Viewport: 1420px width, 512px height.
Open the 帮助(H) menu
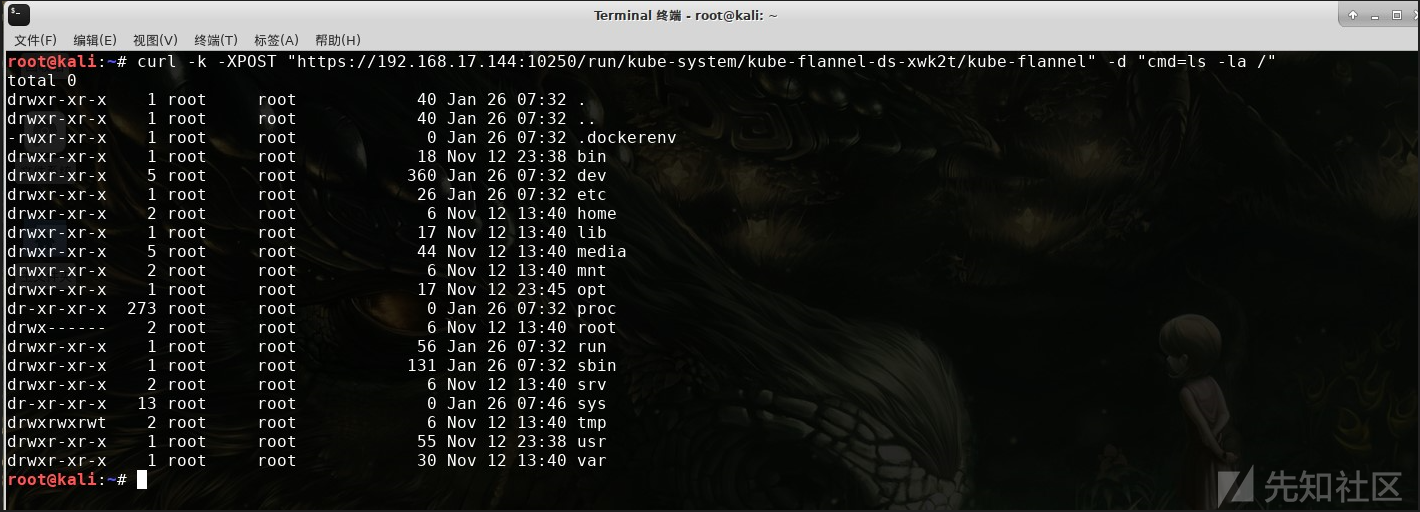click(337, 40)
